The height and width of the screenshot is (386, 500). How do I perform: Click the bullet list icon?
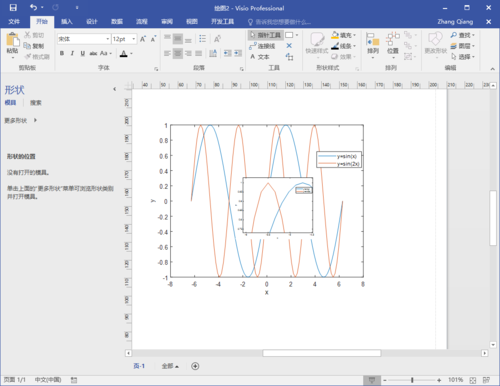202,39
